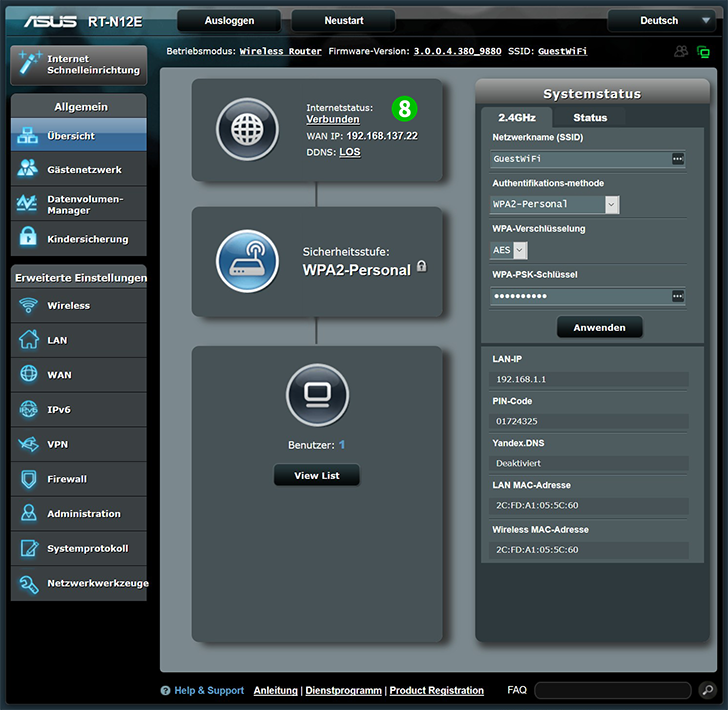Open the Anleitung link
Screen dimensions: 728x710
click(x=275, y=690)
